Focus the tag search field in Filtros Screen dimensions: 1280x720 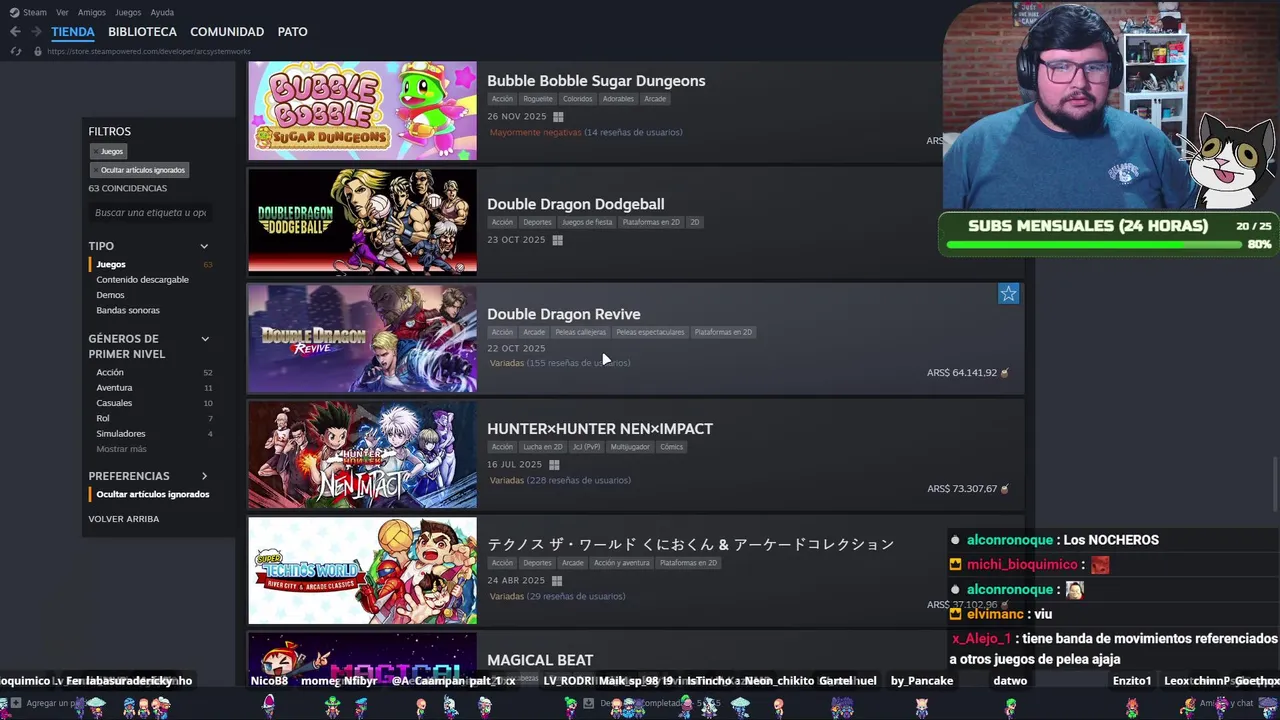(150, 213)
